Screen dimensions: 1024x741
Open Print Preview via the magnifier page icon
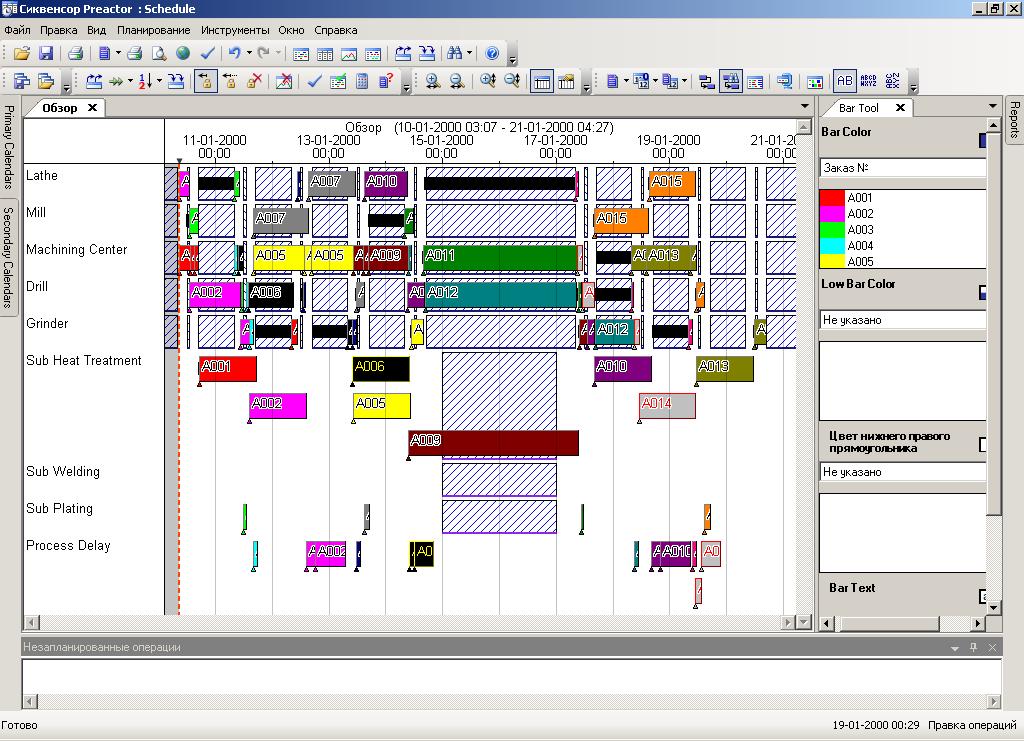[x=159, y=54]
